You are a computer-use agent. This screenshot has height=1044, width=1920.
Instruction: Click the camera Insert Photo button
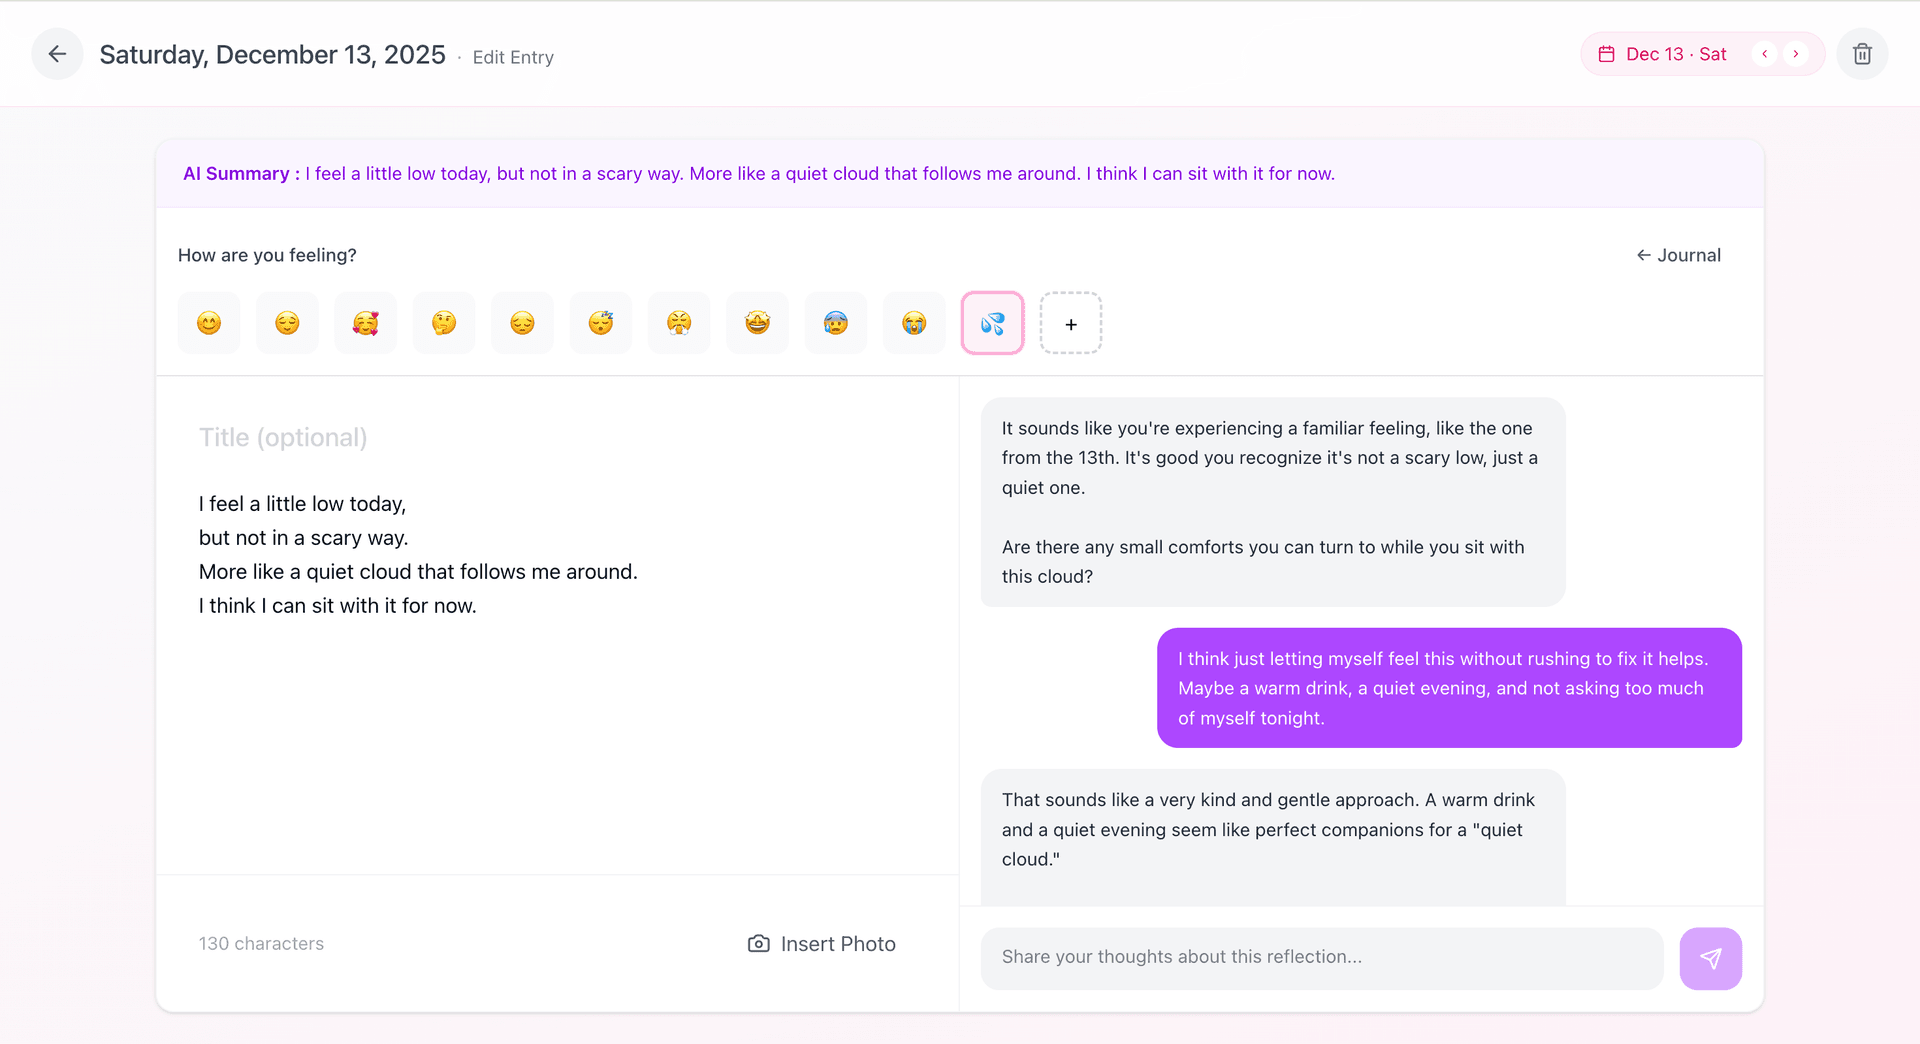(822, 944)
